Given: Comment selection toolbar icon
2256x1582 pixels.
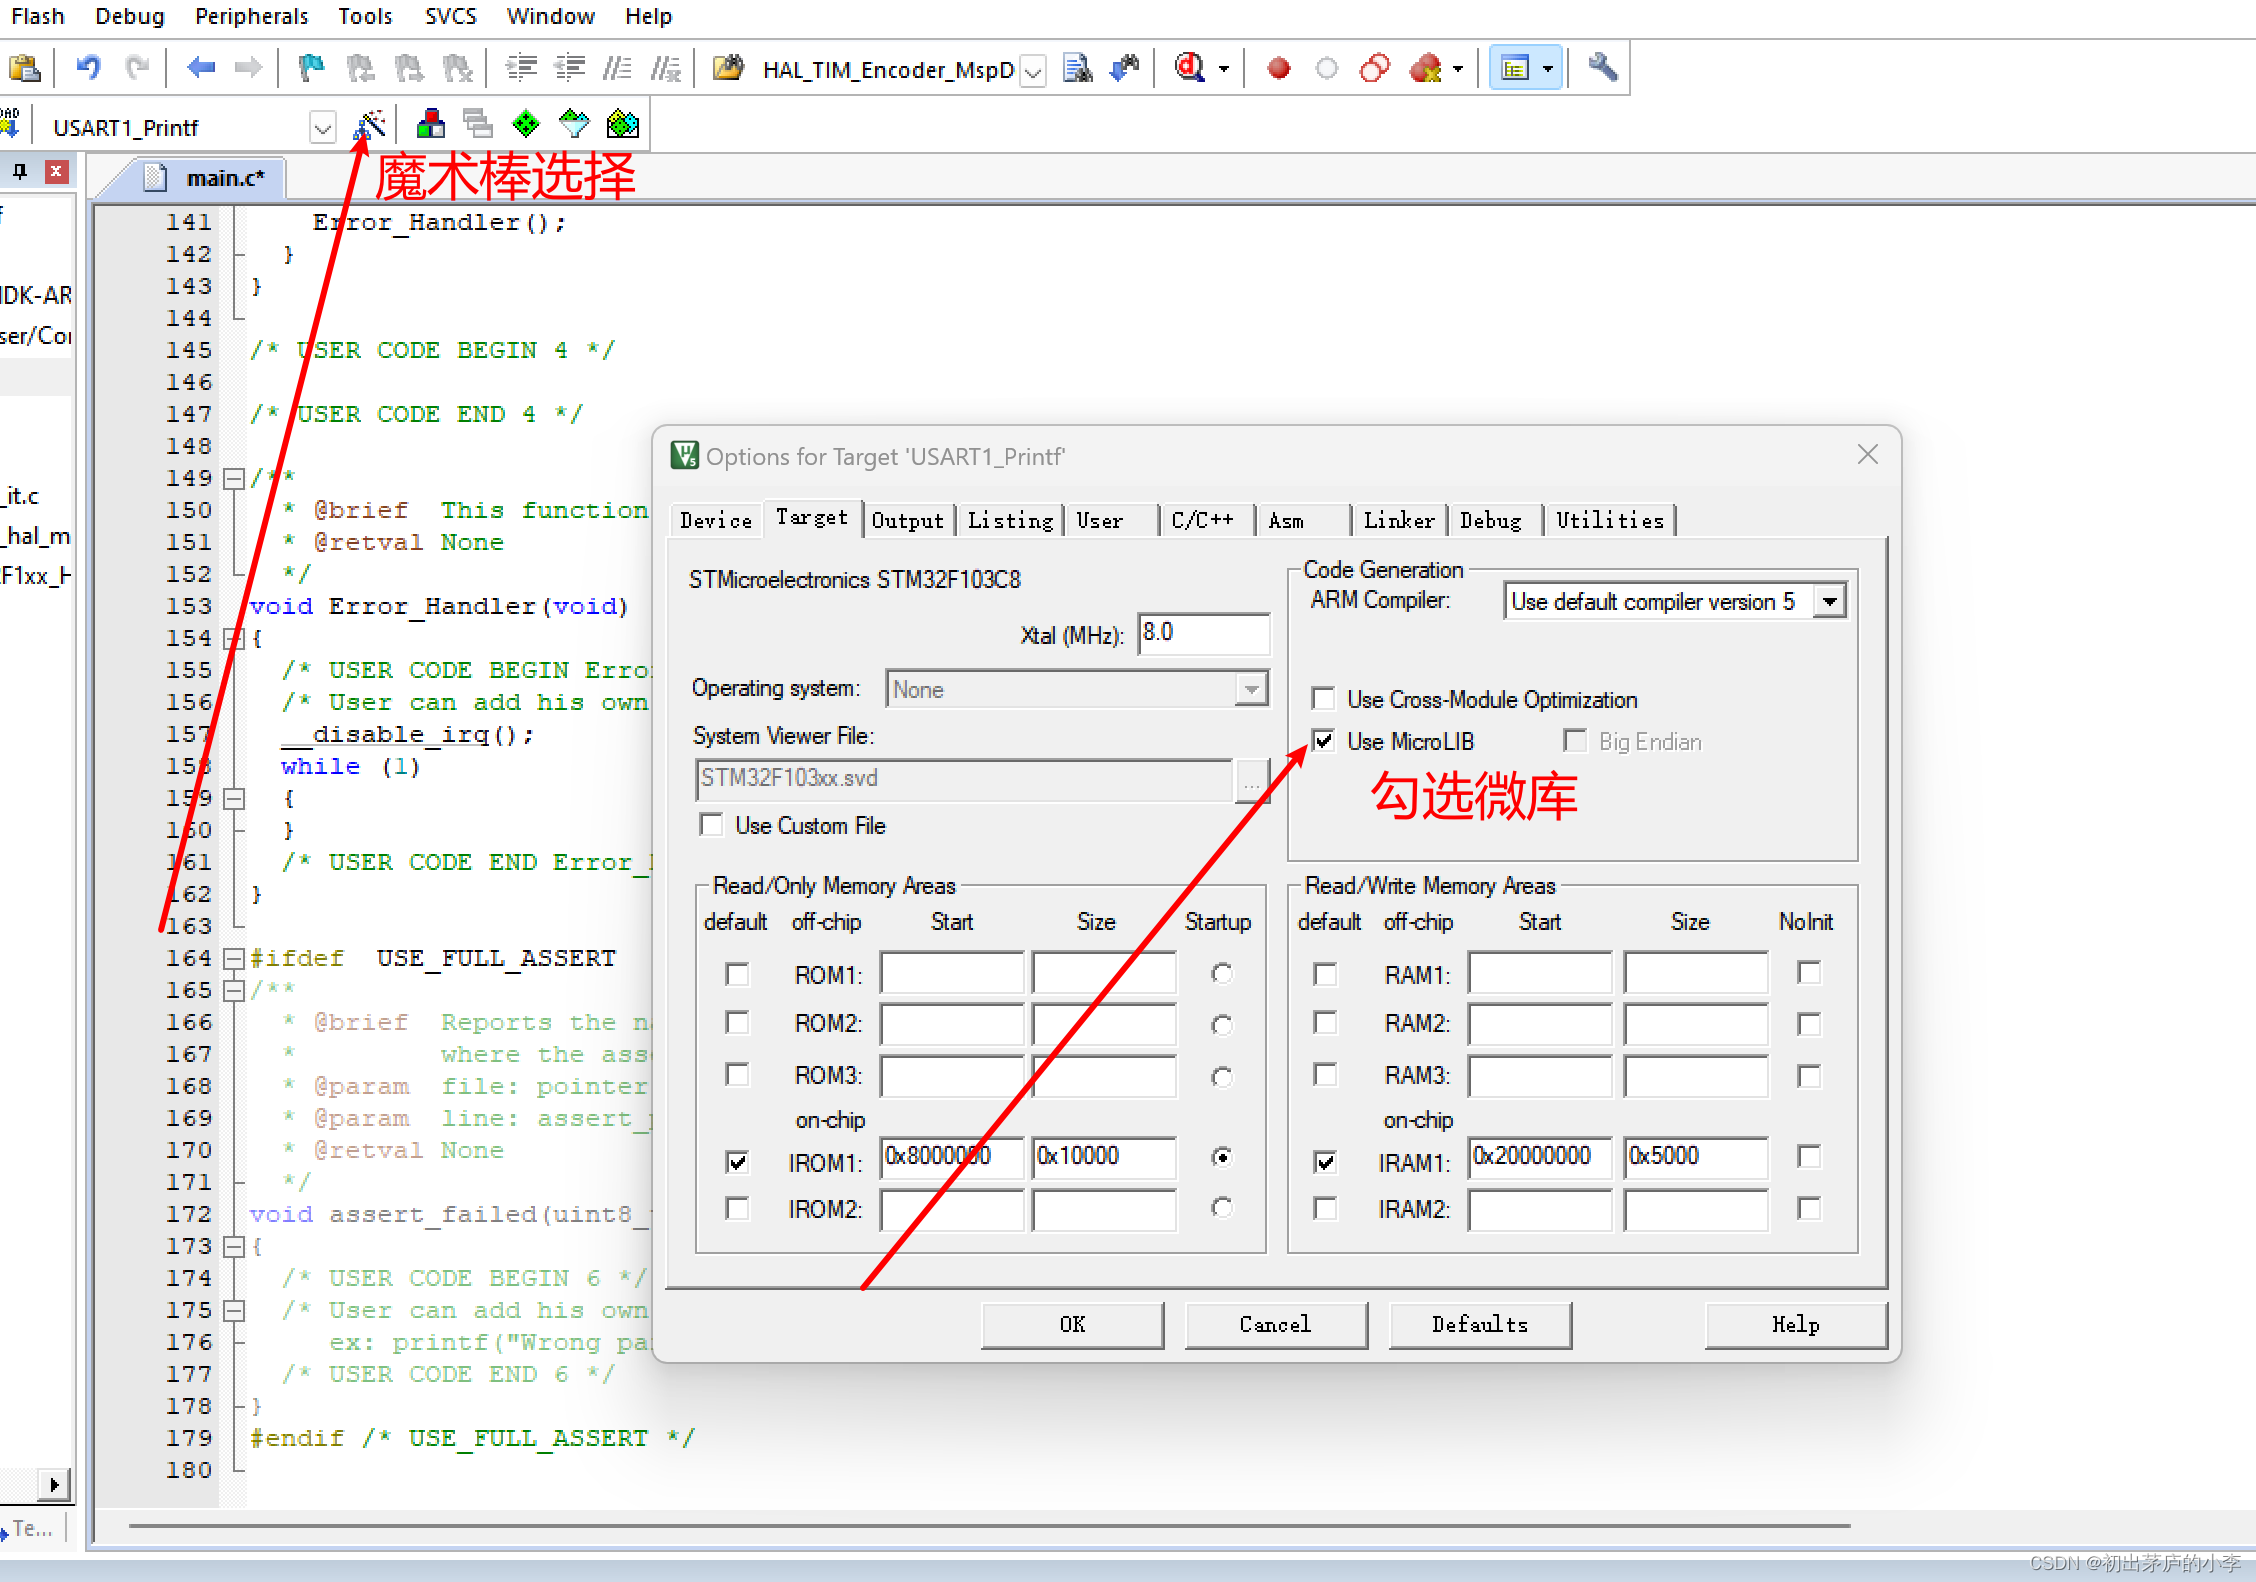Looking at the screenshot, I should pyautogui.click(x=617, y=68).
